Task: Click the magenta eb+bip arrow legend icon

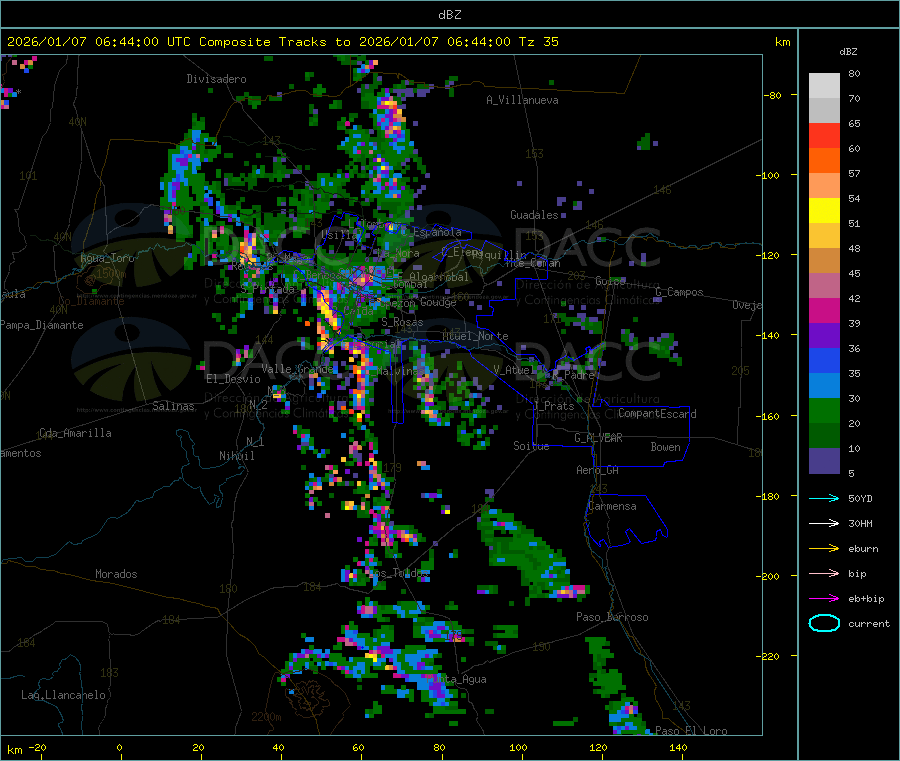Action: 824,599
